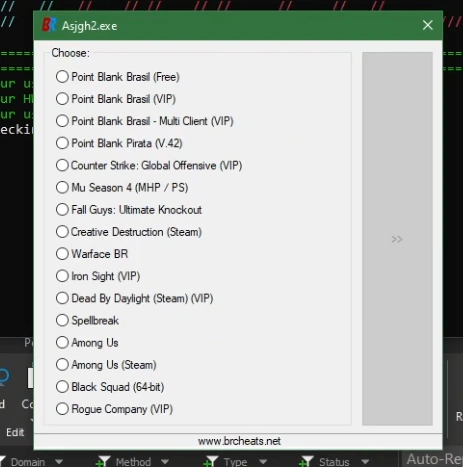The image size is (463, 467).
Task: Click the >> next button panel
Action: 397,239
